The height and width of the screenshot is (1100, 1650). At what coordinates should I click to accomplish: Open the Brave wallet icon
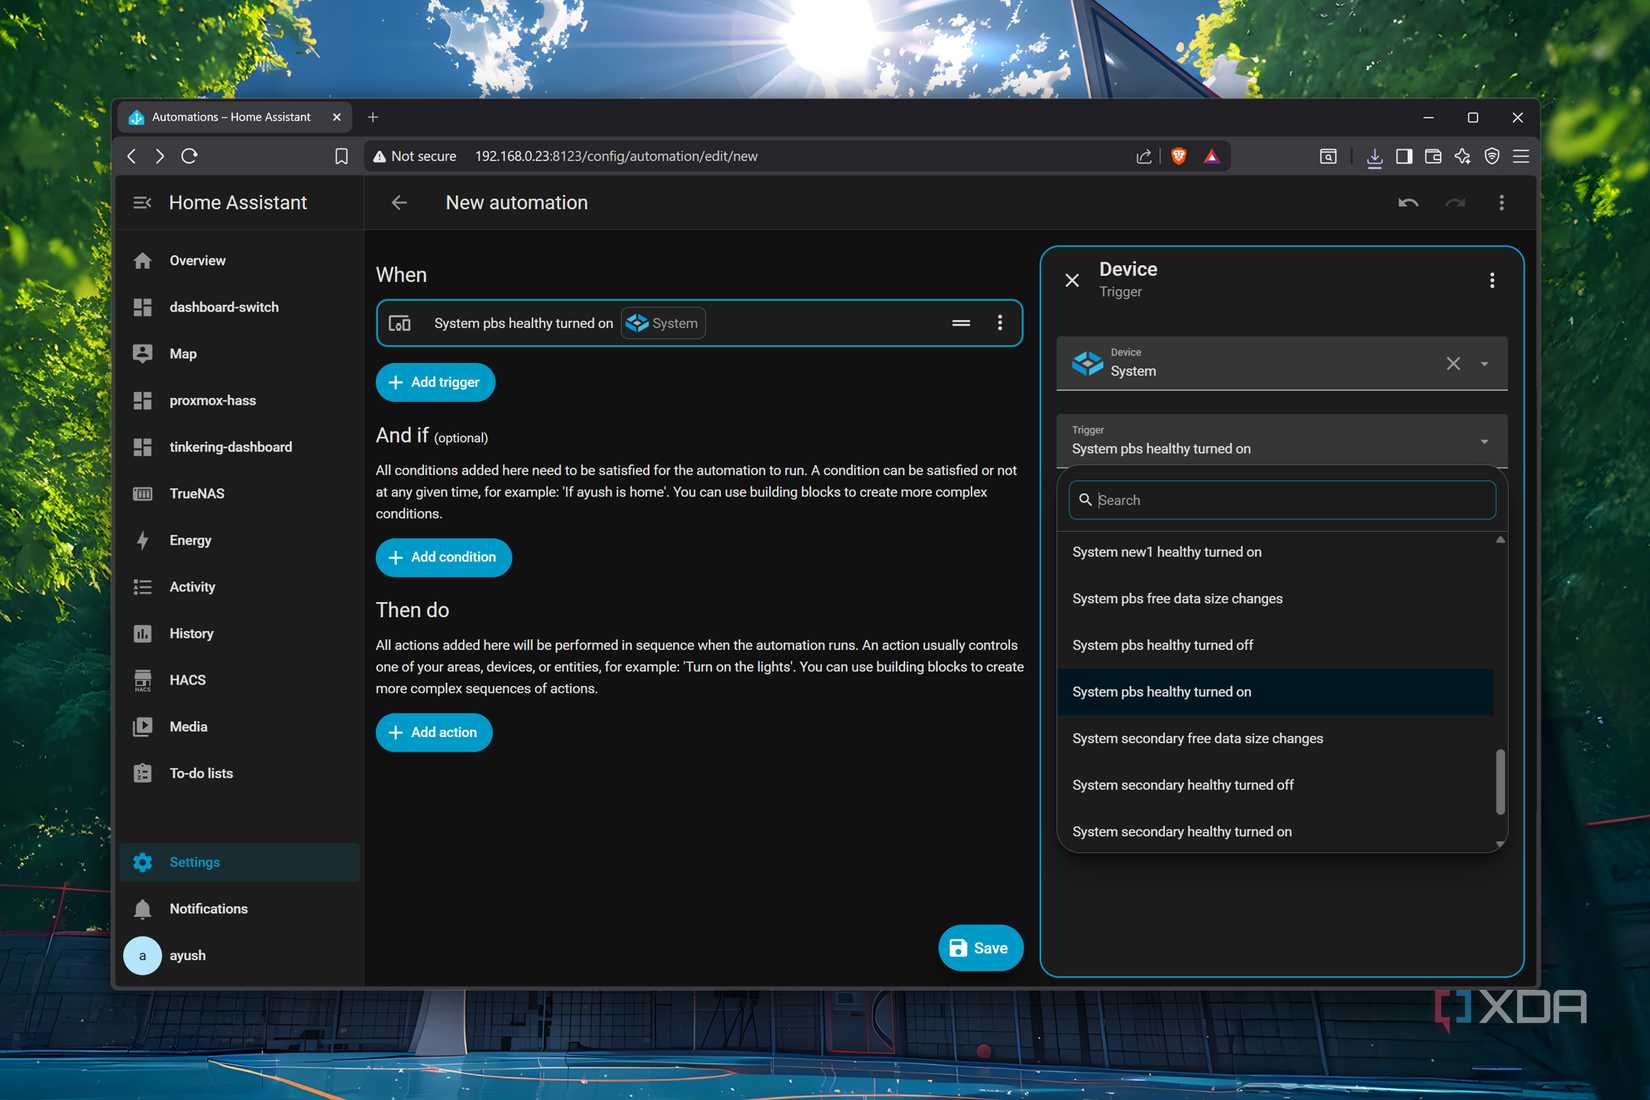(x=1433, y=156)
